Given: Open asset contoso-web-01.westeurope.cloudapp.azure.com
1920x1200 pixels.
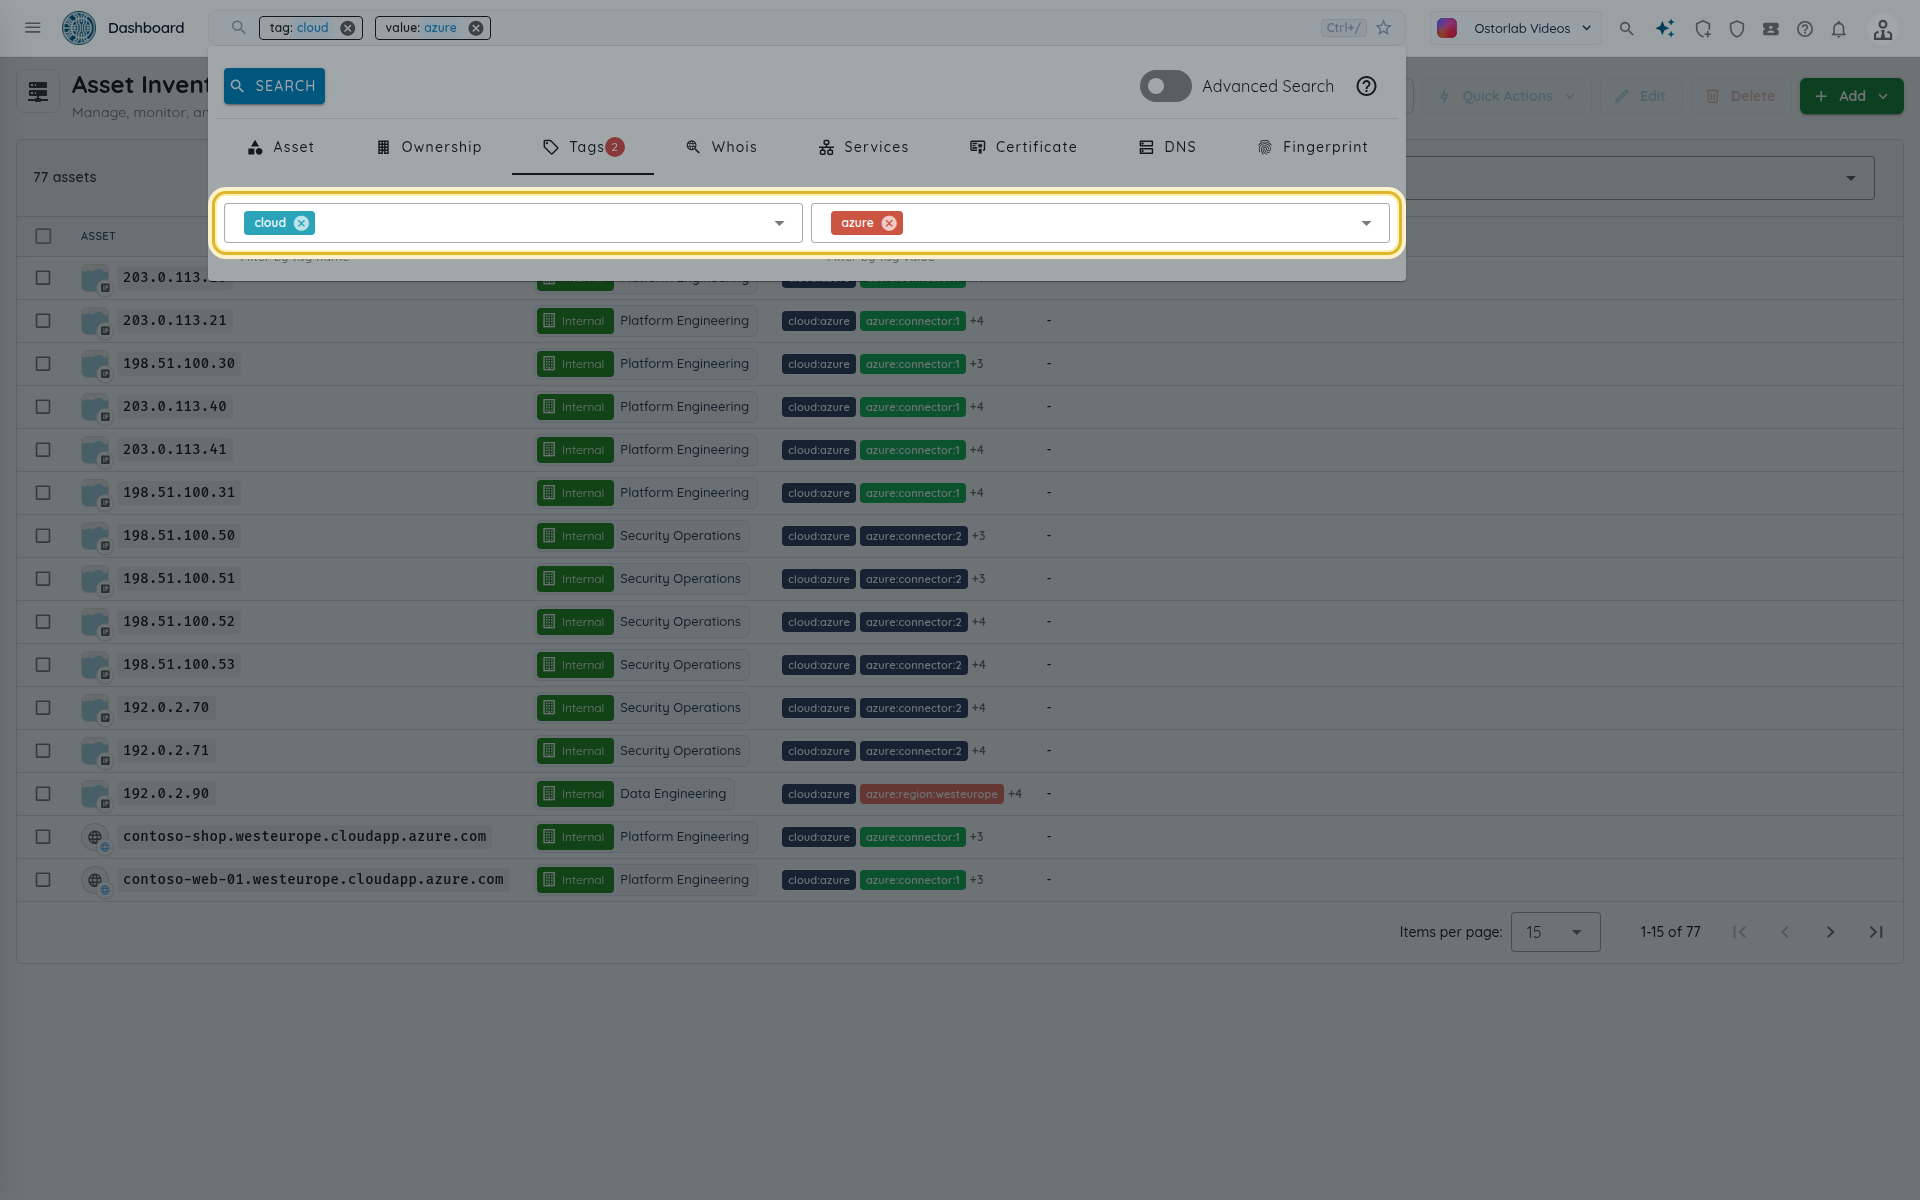Looking at the screenshot, I should (x=313, y=880).
